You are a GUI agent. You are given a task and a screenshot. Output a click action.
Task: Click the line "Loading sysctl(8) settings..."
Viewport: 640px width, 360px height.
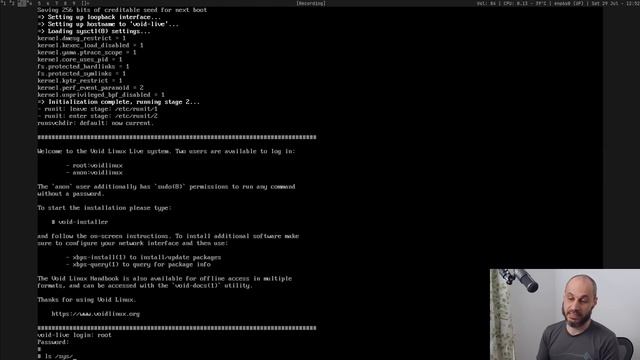click(x=94, y=31)
